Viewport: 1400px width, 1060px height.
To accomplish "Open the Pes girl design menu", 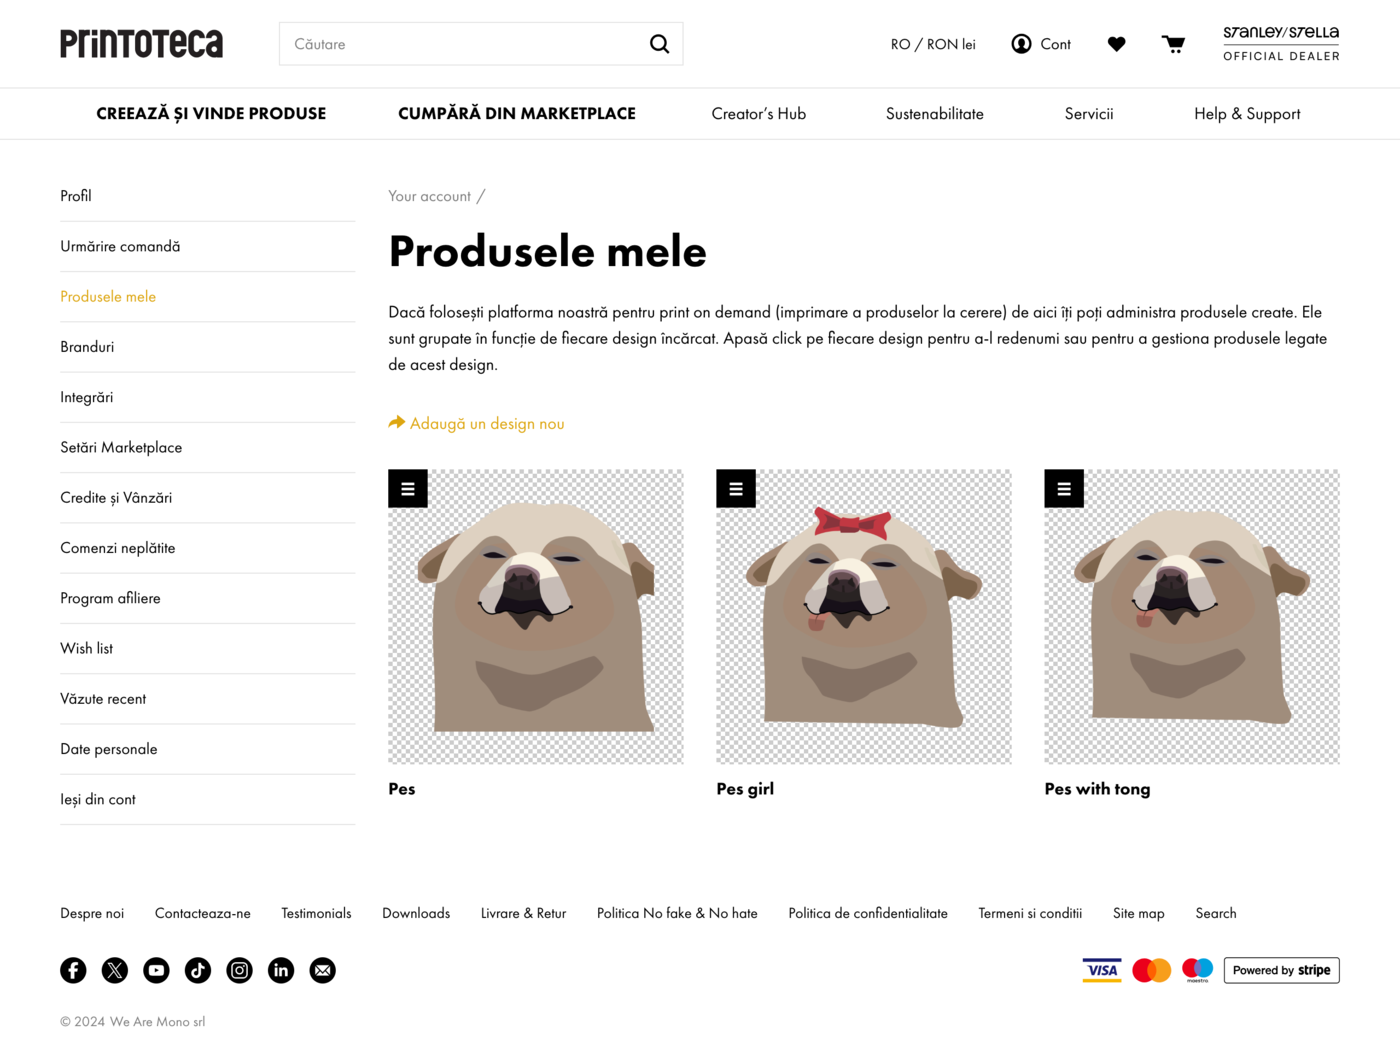I will click(736, 489).
